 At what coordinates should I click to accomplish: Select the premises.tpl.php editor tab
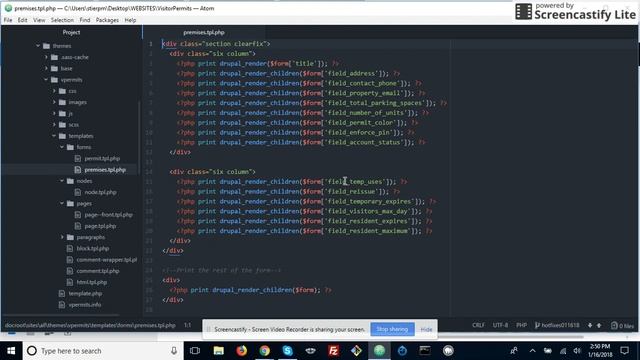click(x=204, y=32)
